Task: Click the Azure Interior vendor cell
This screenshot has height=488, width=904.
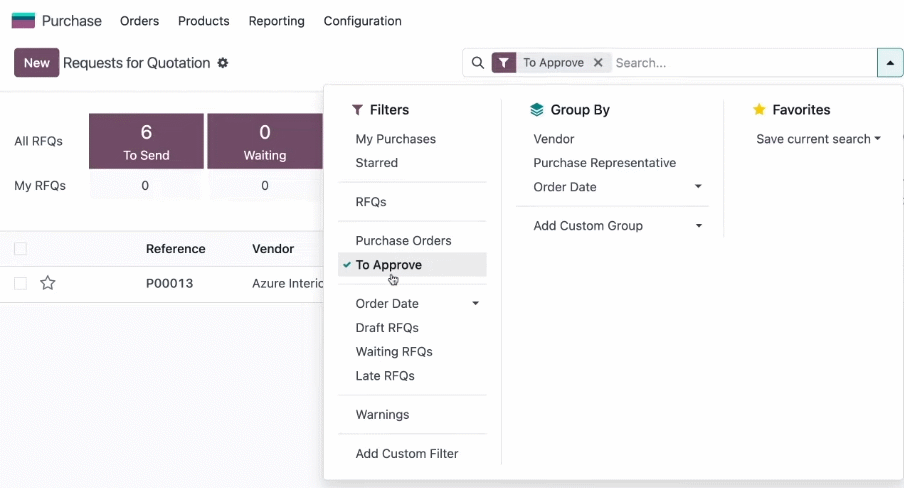Action: (x=288, y=283)
